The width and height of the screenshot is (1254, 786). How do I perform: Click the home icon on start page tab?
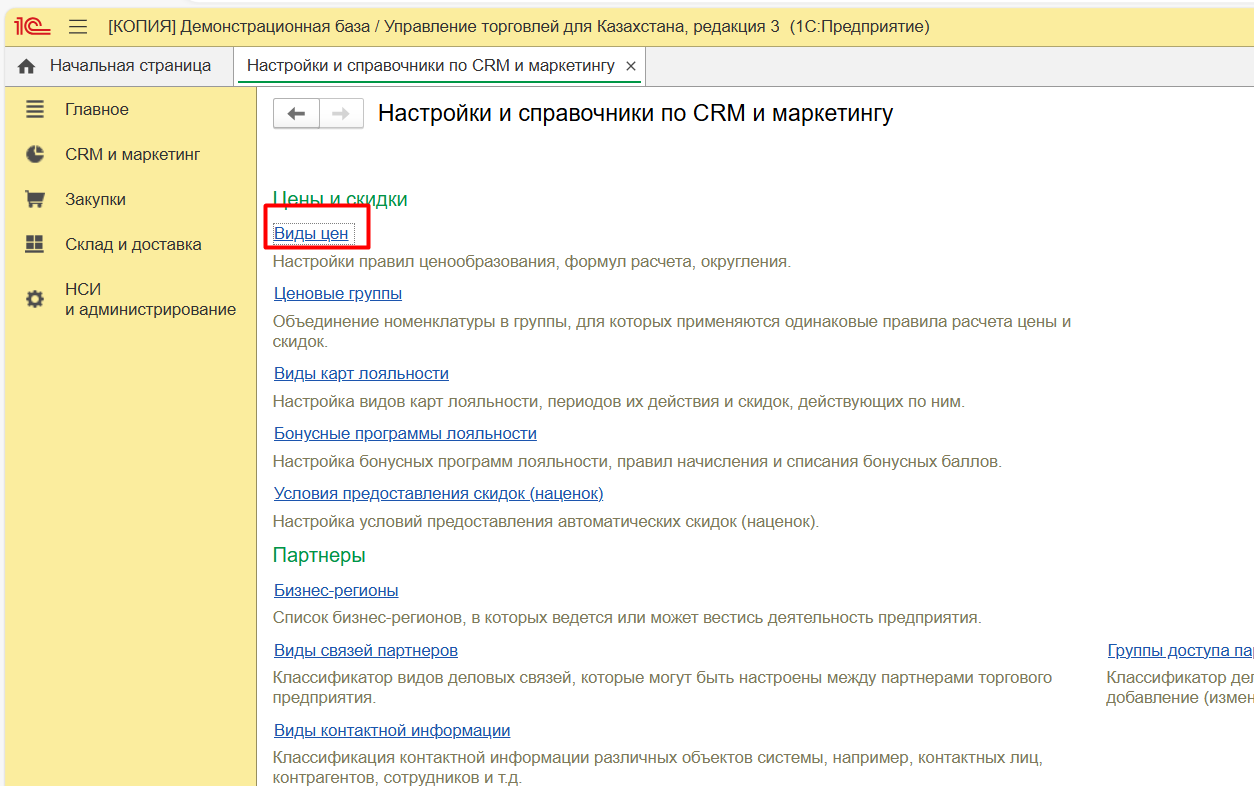(x=27, y=66)
